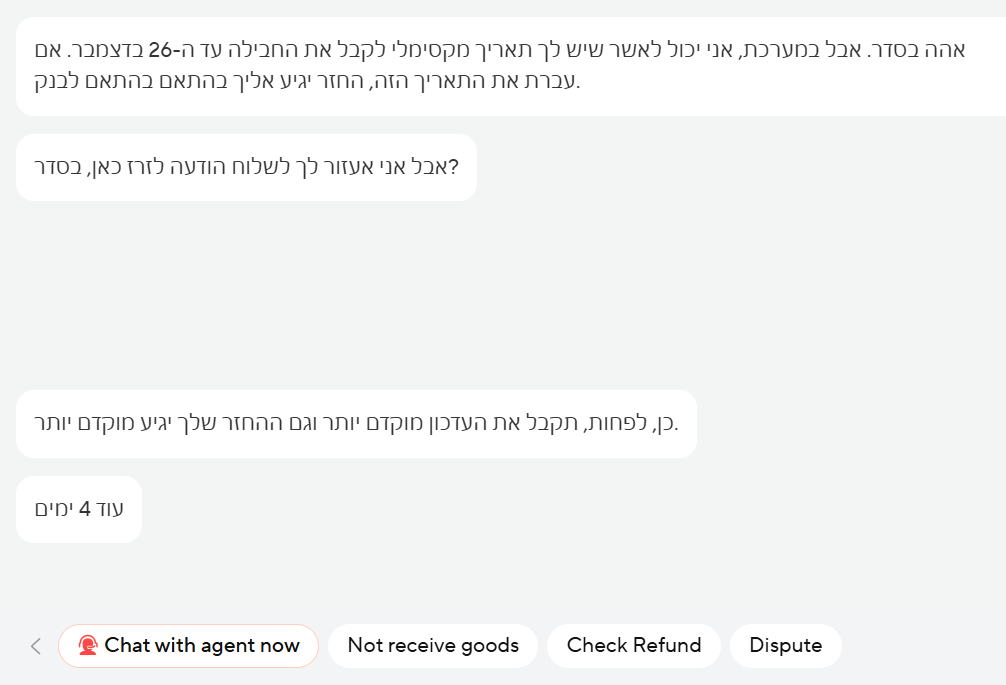Click the message bubble starting with "כן, לפחות"

[x=356, y=424]
